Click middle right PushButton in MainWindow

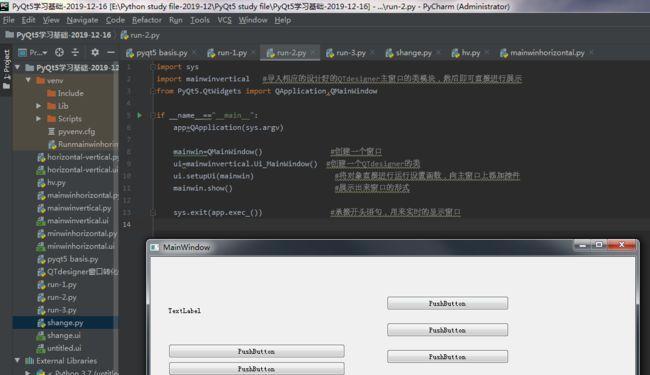[x=447, y=330]
